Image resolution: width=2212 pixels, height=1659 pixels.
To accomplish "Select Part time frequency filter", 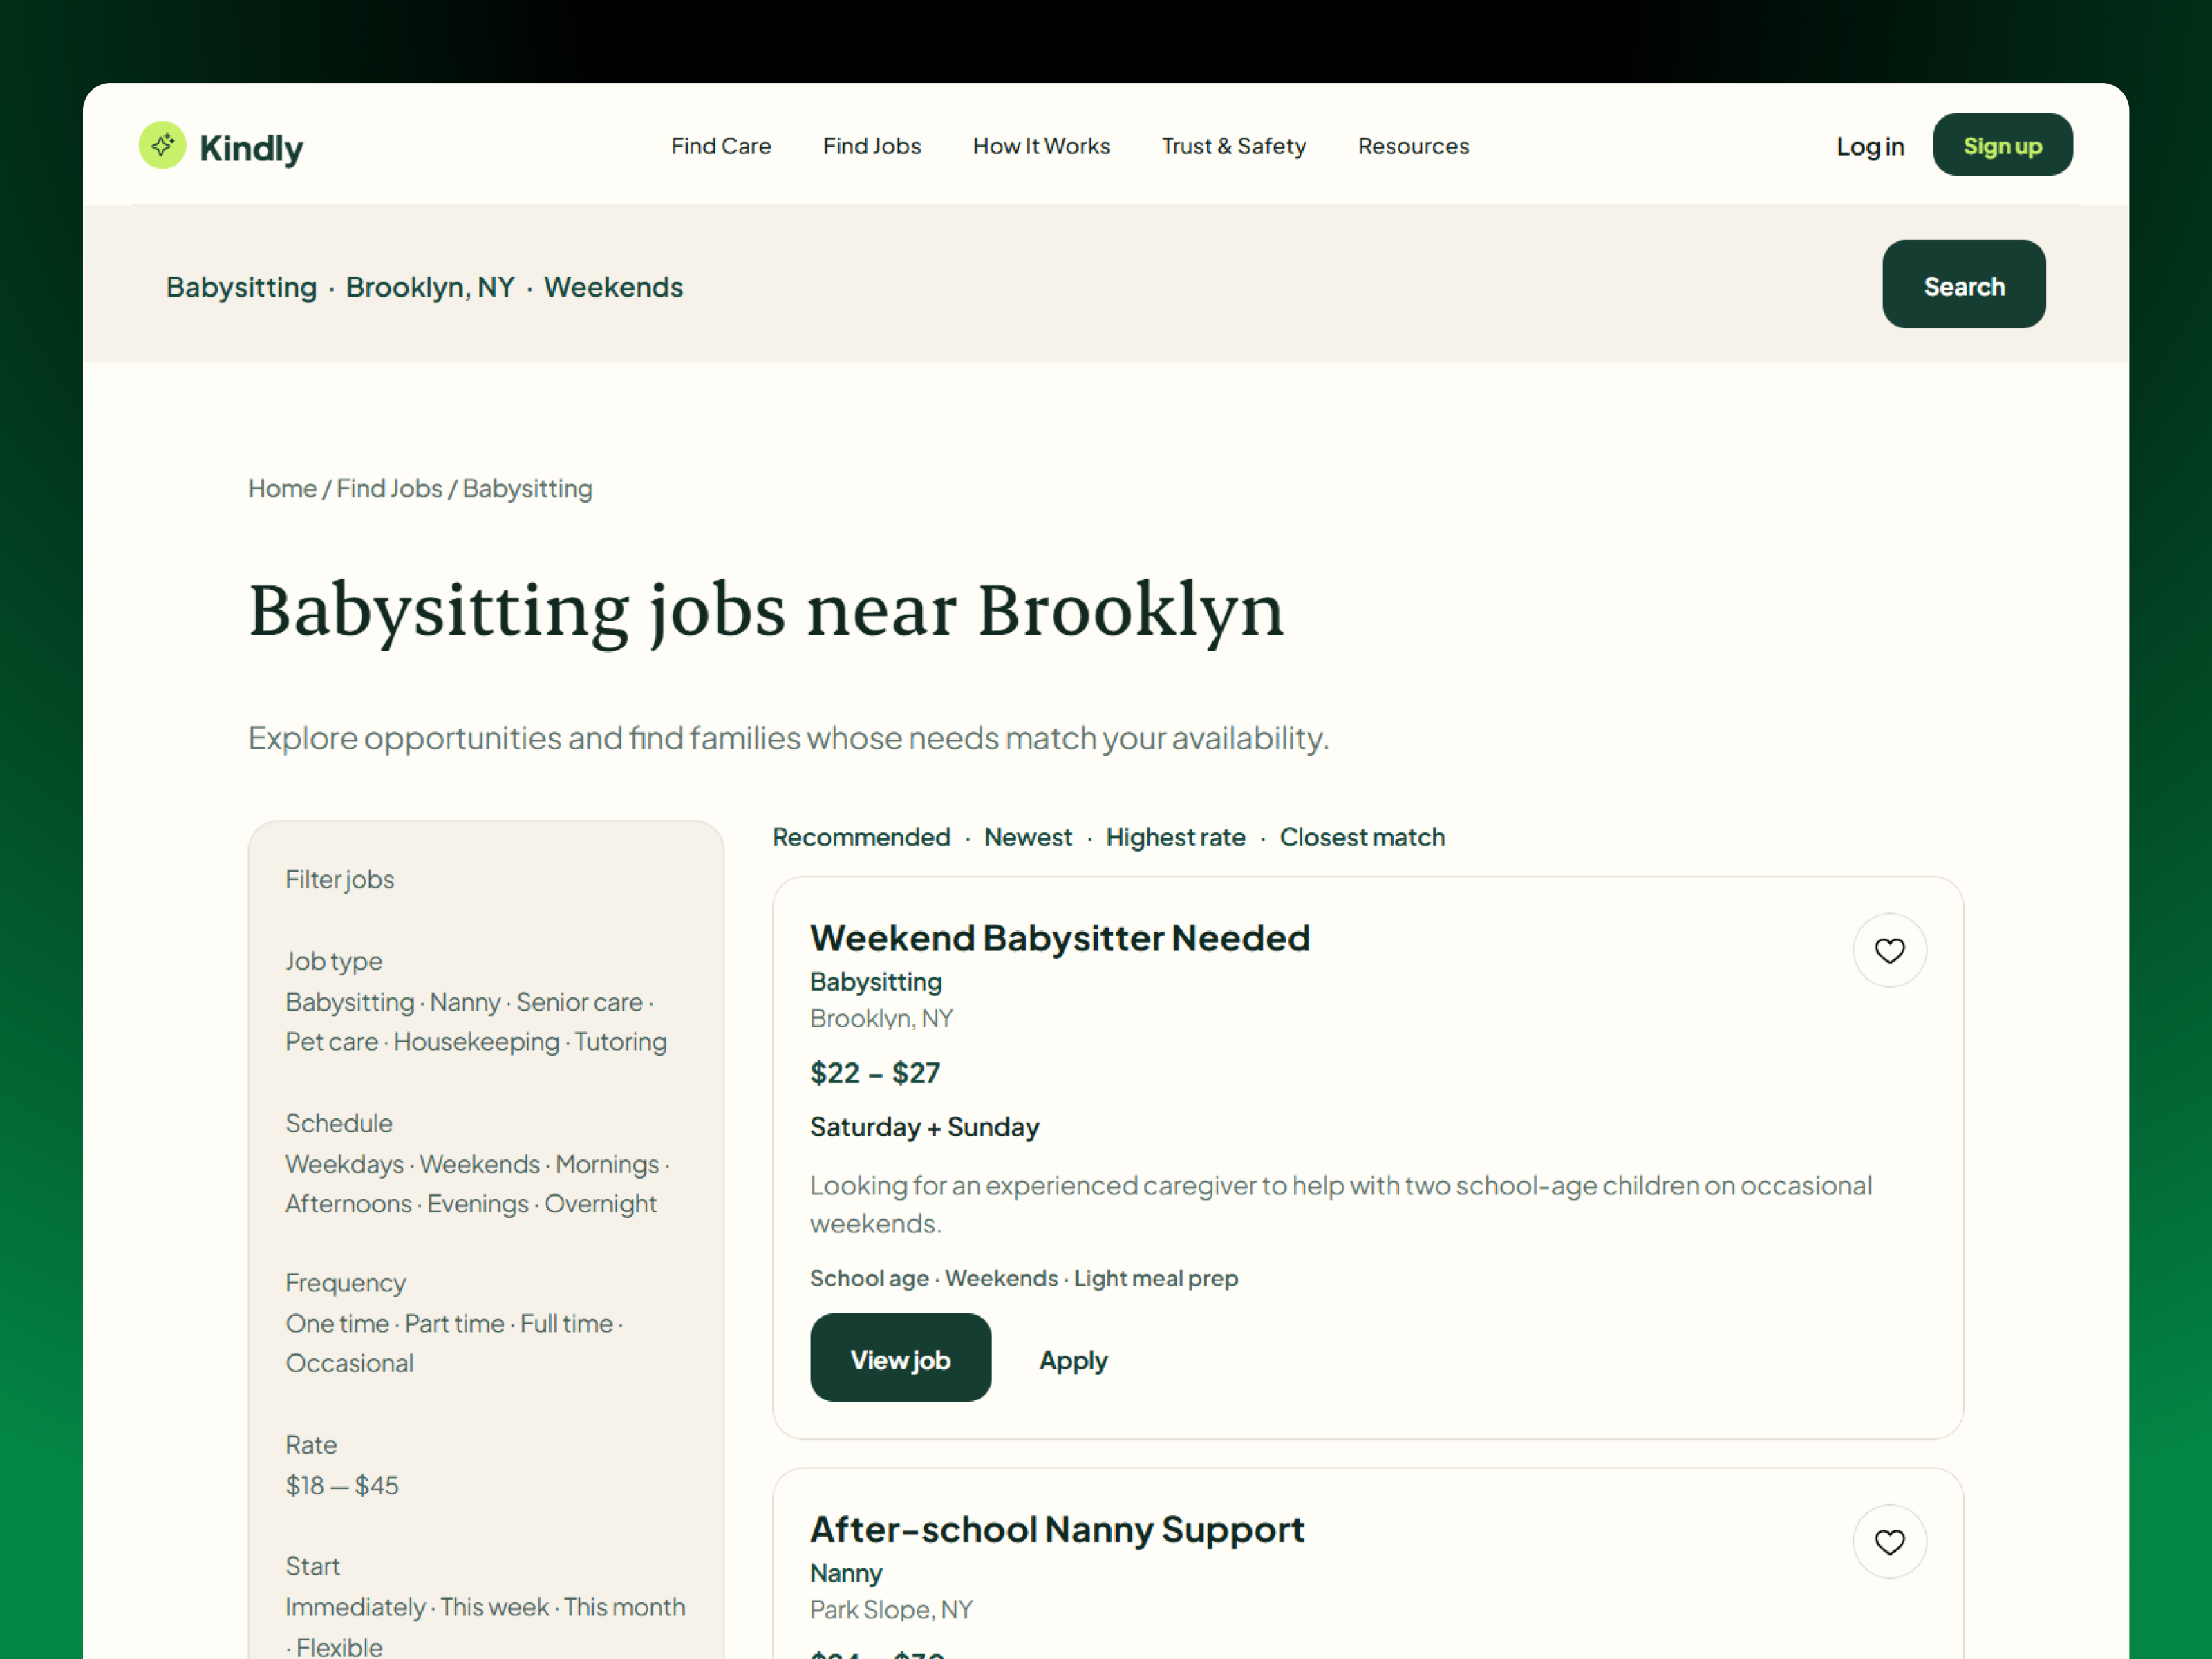I will [454, 1324].
